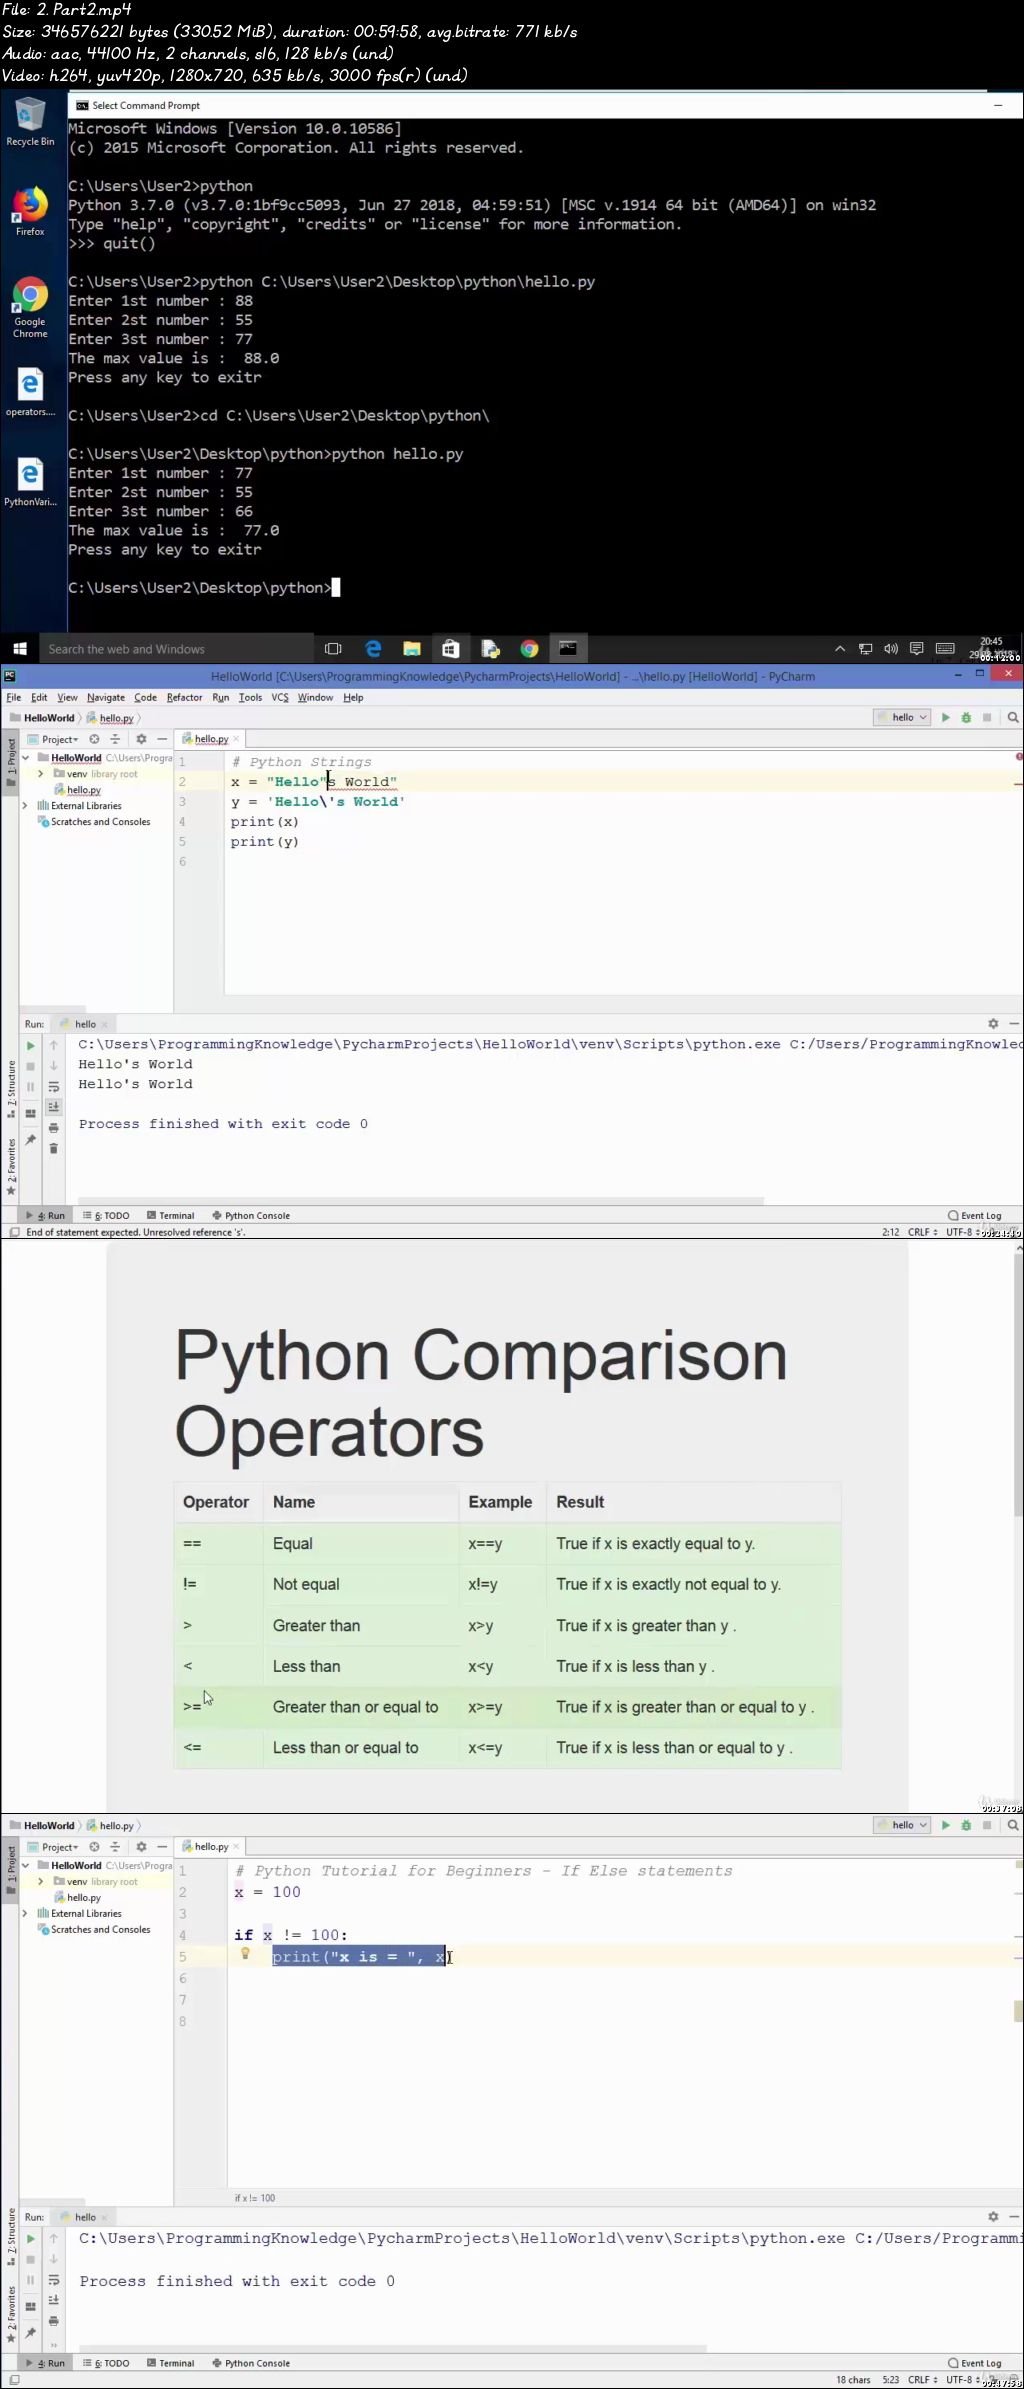Expand External Libraries in Python Strings frame
1024x2389 pixels.
coord(26,805)
